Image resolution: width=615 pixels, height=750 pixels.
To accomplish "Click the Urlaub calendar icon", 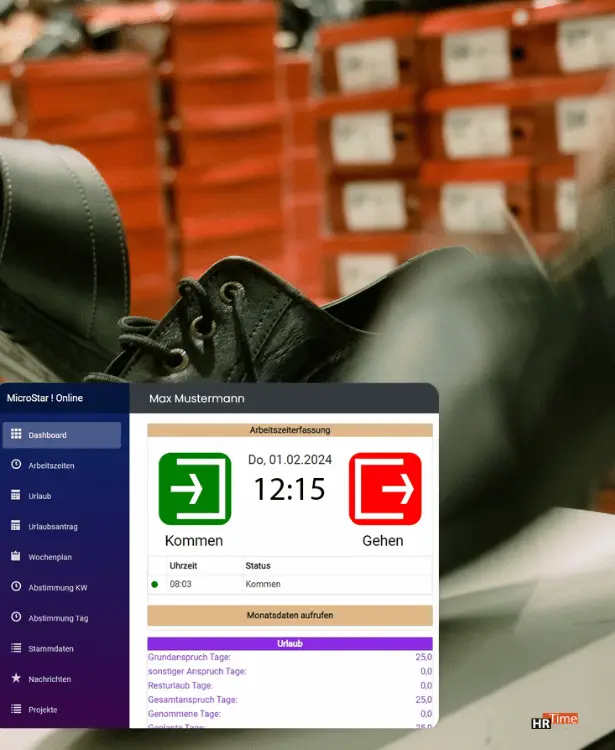I will tap(16, 495).
